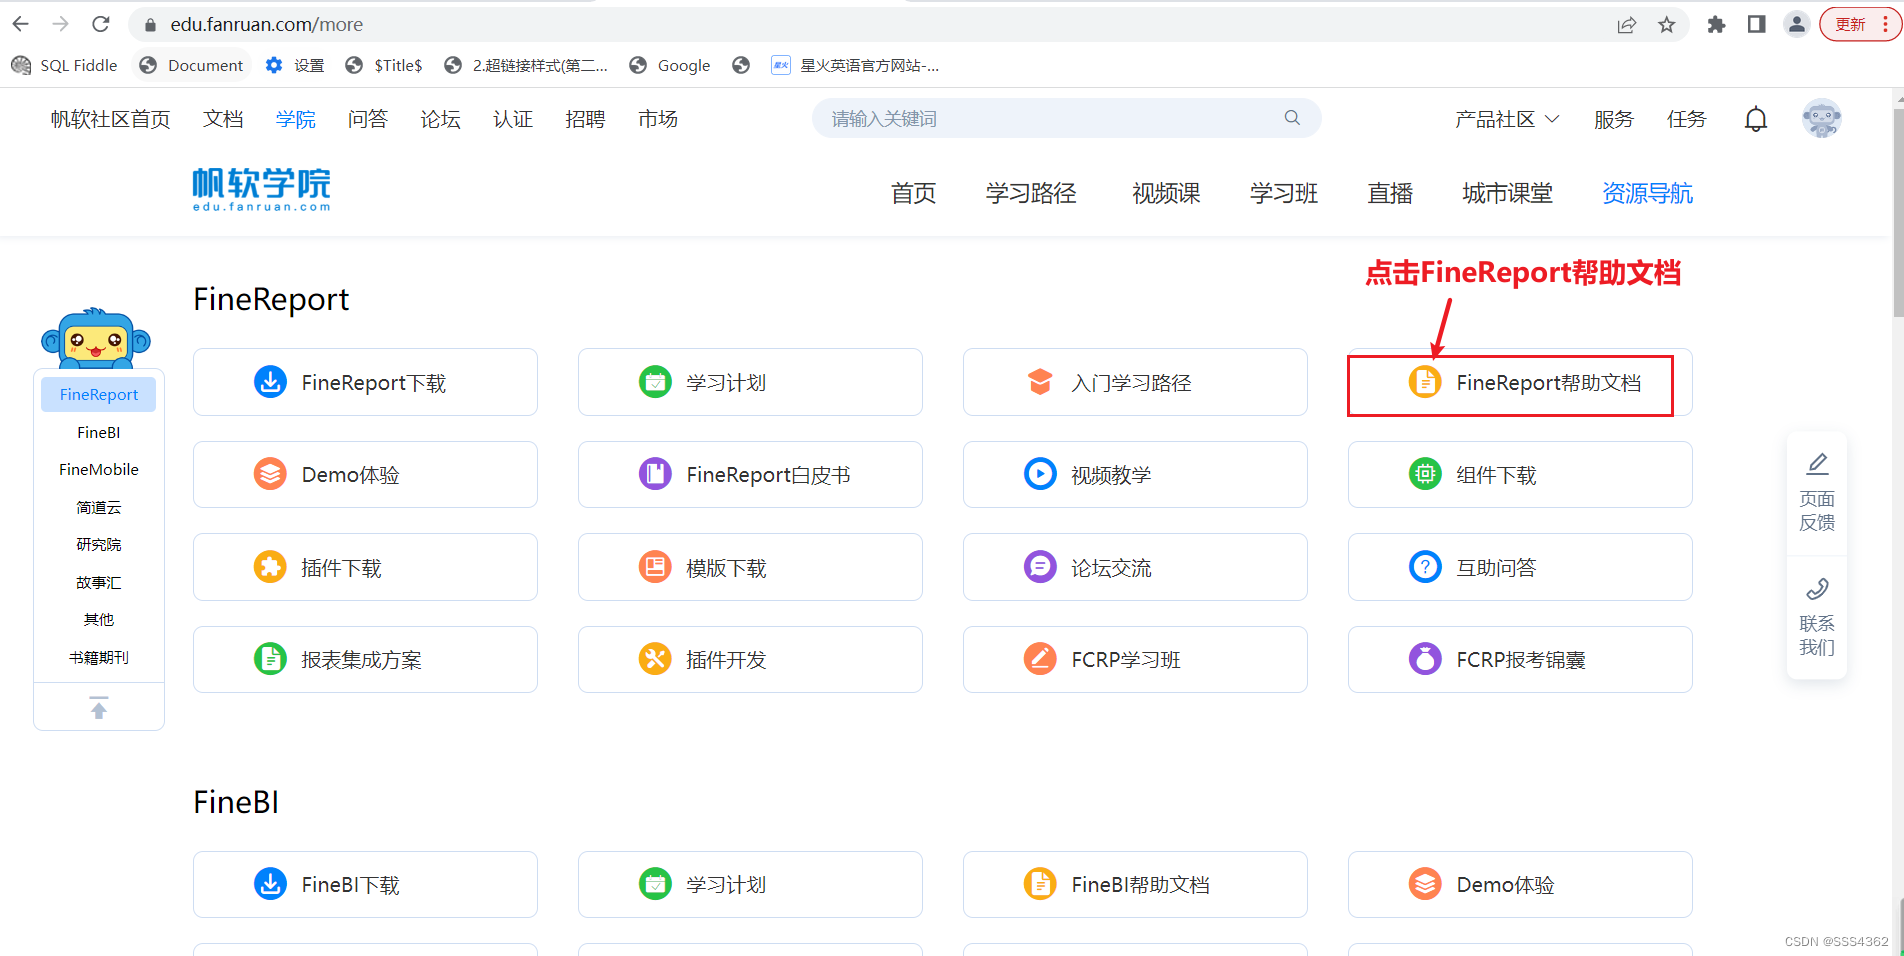Jump to 其他 in sidebar
Viewport: 1904px width, 956px height.
tap(99, 619)
